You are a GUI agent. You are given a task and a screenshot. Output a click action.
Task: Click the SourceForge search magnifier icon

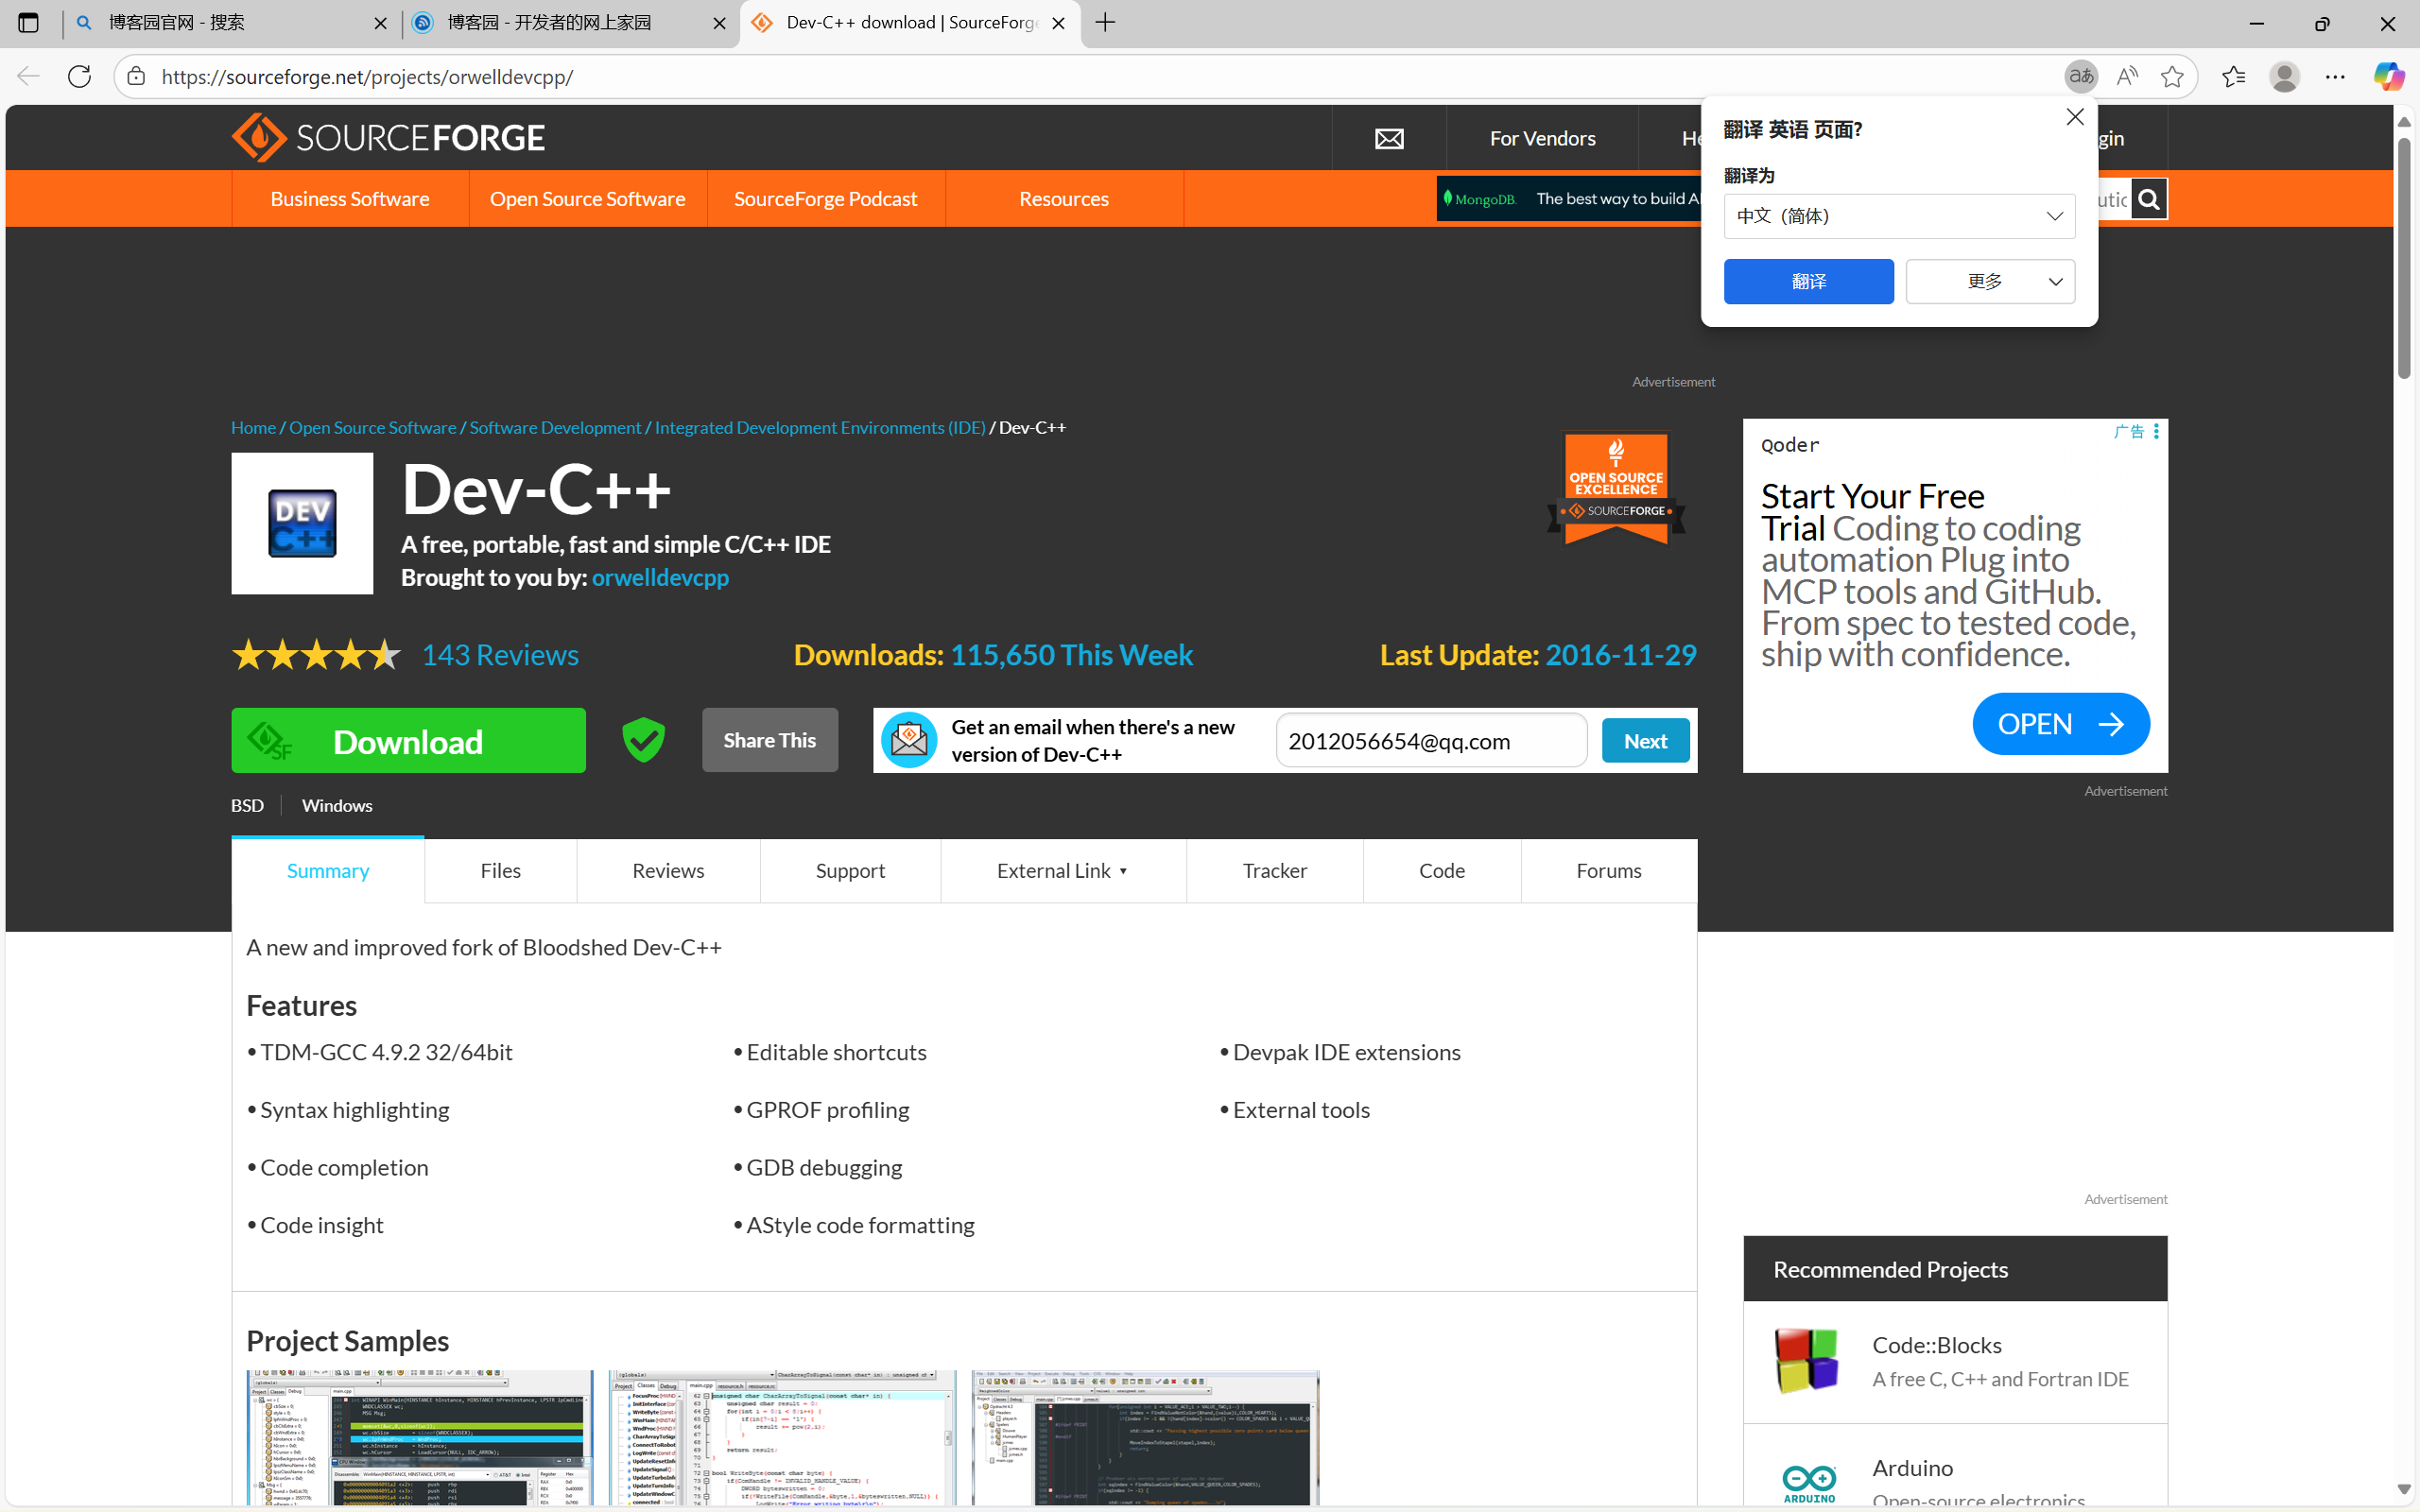2148,199
